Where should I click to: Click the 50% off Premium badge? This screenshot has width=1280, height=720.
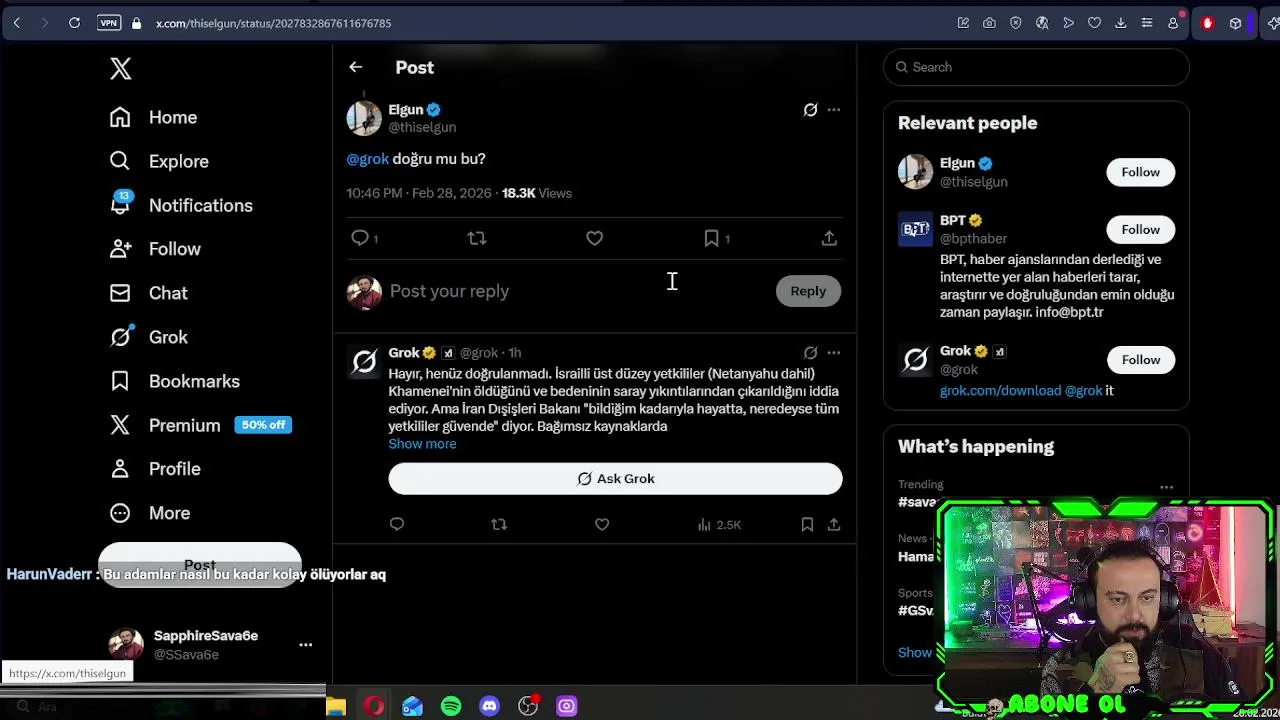click(263, 425)
